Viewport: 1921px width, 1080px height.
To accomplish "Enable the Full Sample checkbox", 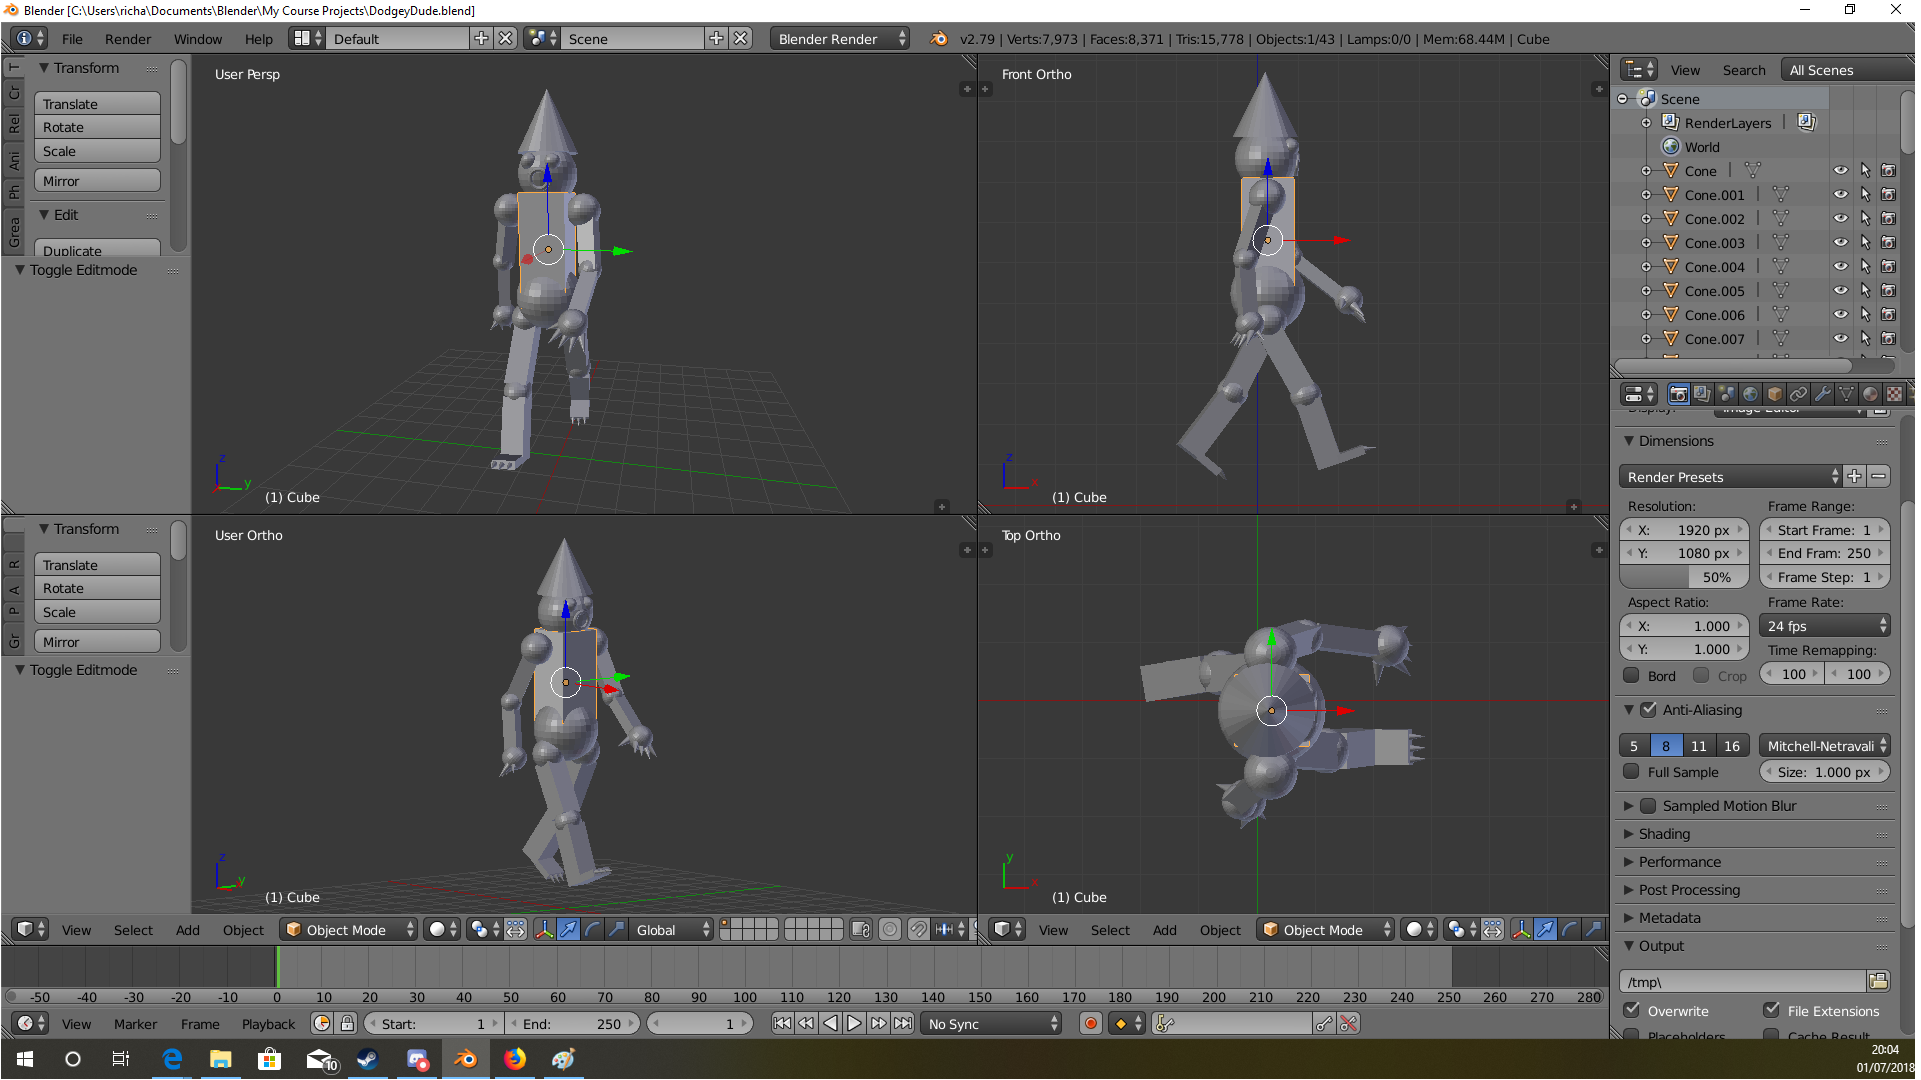I will (x=1632, y=772).
